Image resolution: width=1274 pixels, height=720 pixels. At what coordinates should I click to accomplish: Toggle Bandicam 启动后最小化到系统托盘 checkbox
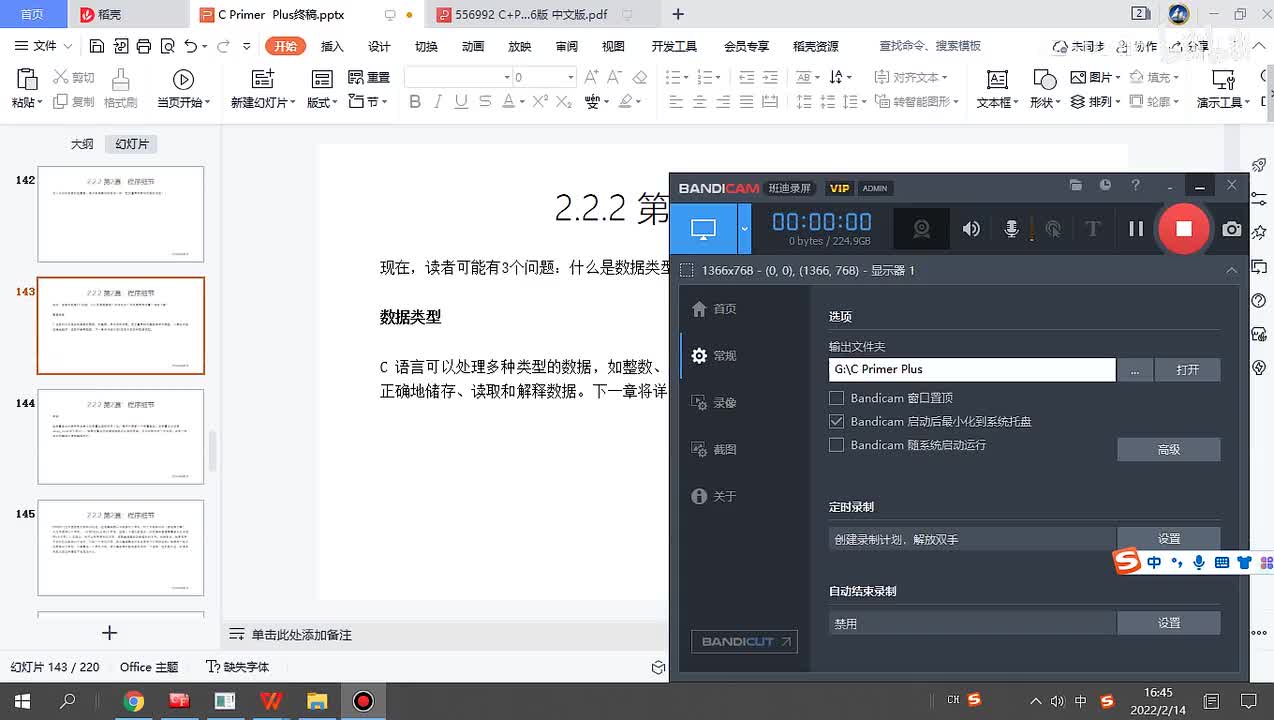[x=837, y=421]
